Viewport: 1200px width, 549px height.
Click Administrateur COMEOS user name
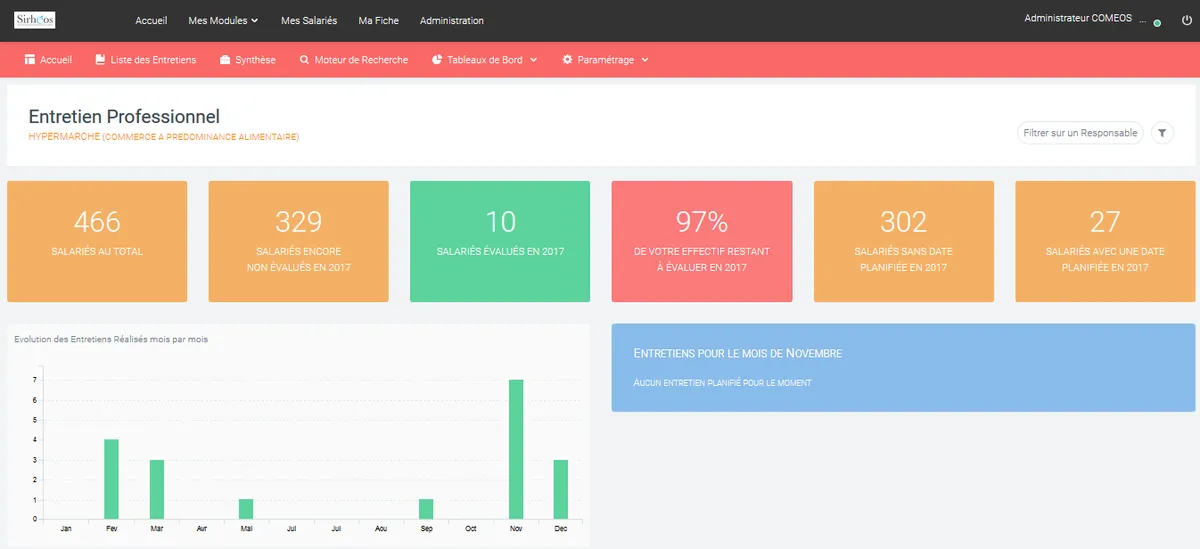(1078, 18)
